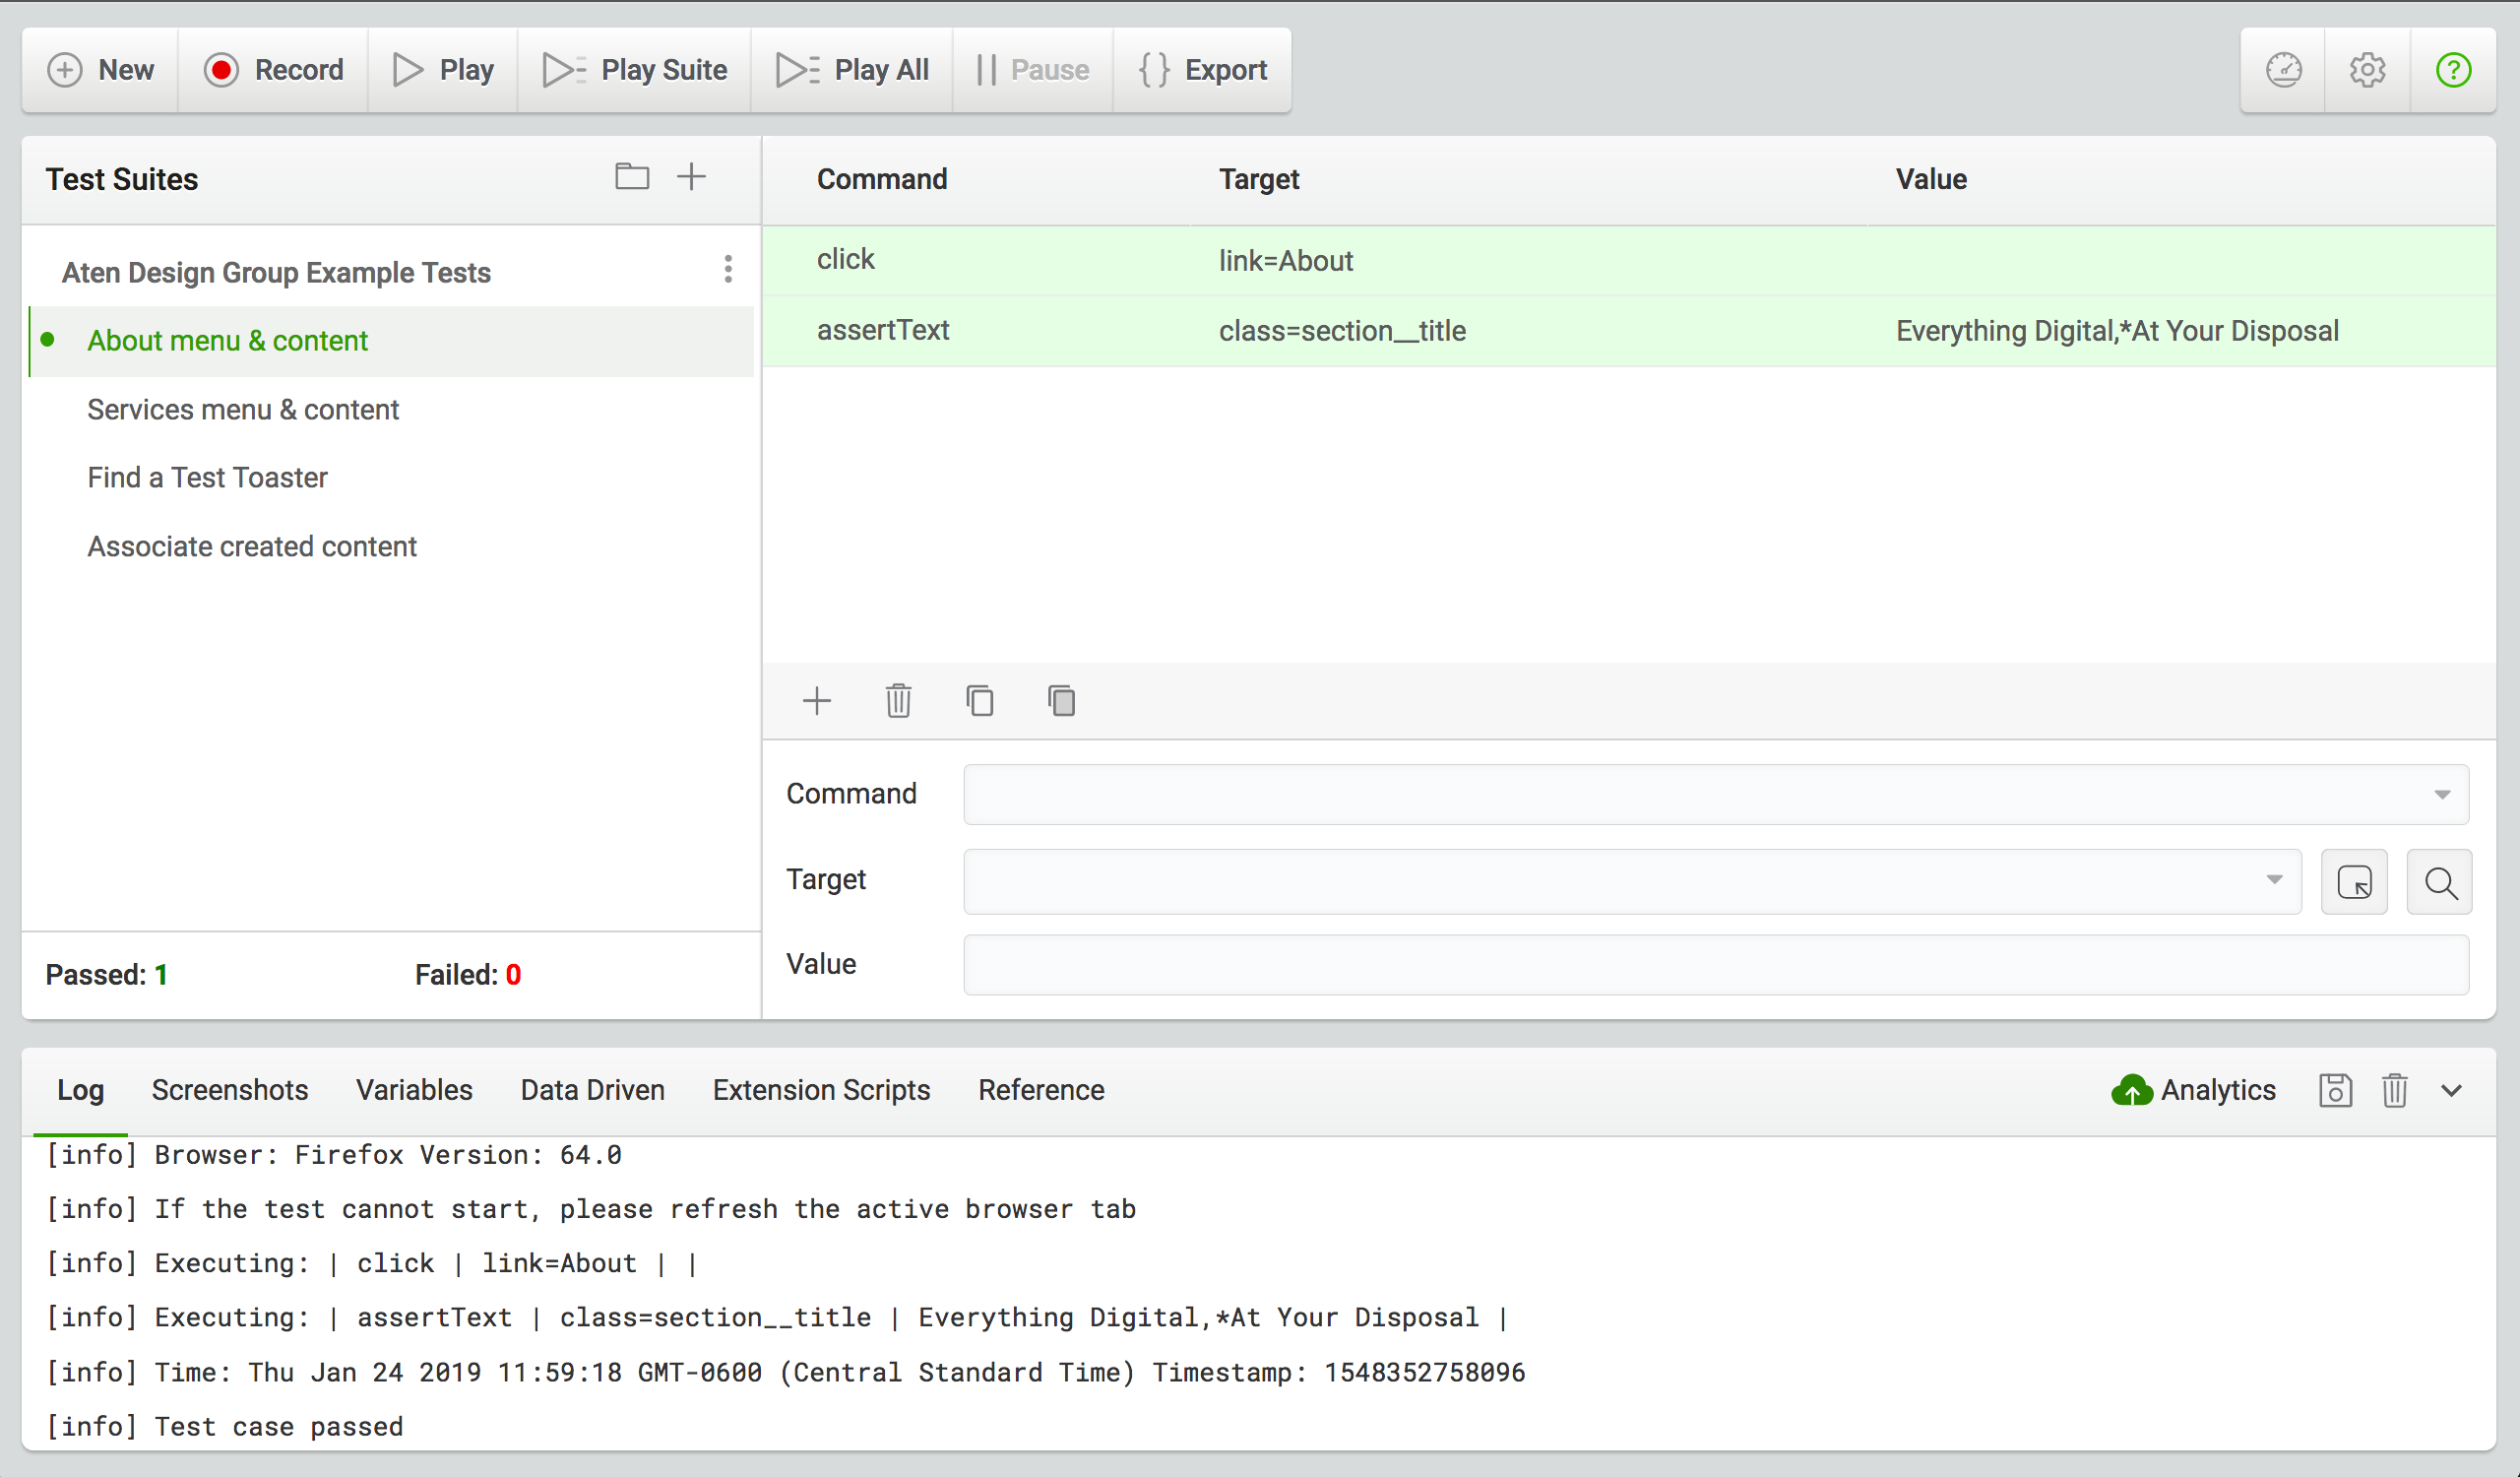Switch to the Reference tab

click(x=1041, y=1090)
